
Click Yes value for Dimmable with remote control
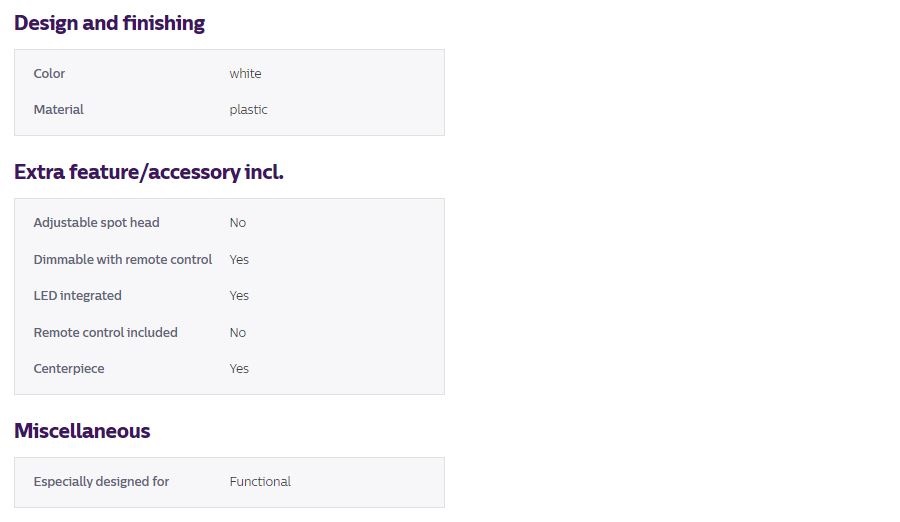239,260
